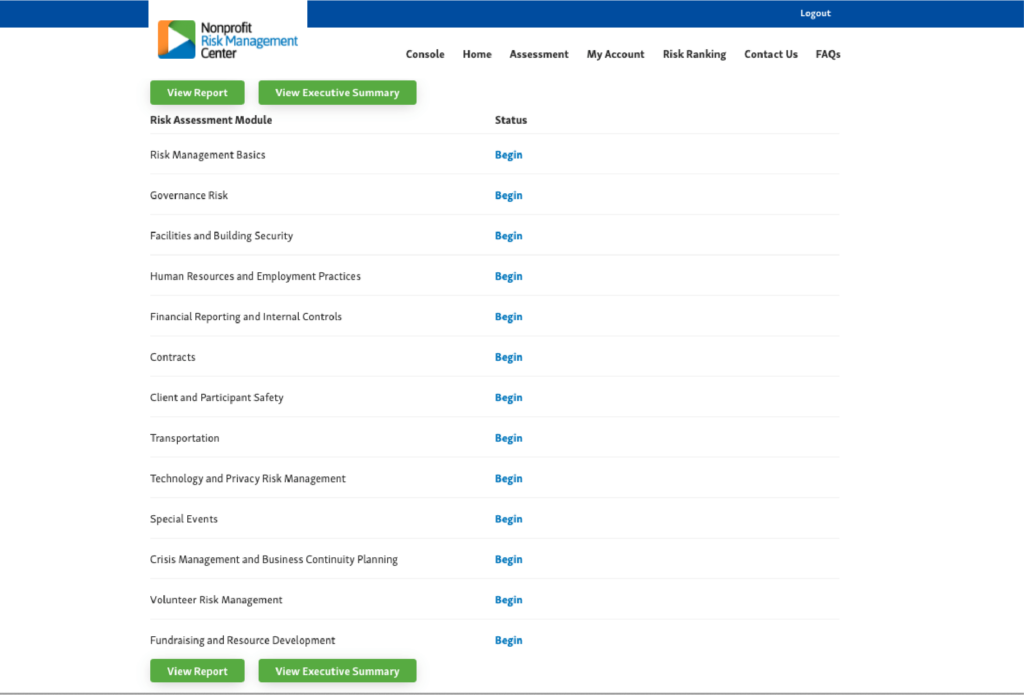Click the top View Executive Summary button
Image resolution: width=1024 pixels, height=695 pixels.
(x=337, y=92)
